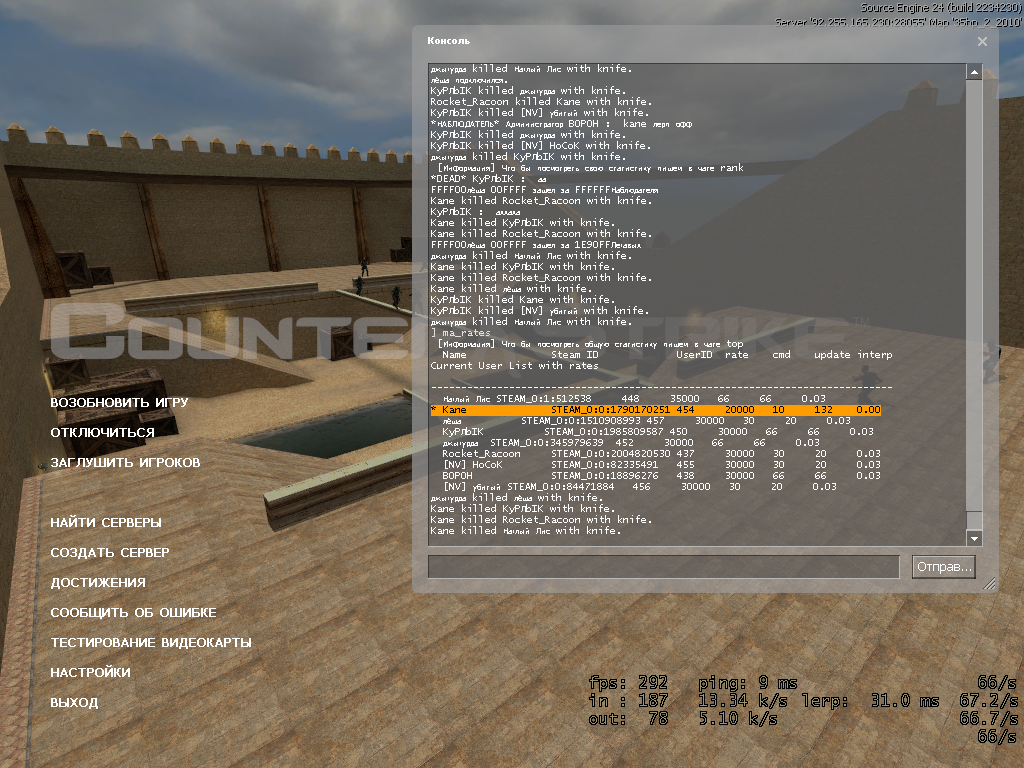This screenshot has width=1024, height=768.
Task: Open НАСТРОЙКИ from main menu
Action: 90,673
